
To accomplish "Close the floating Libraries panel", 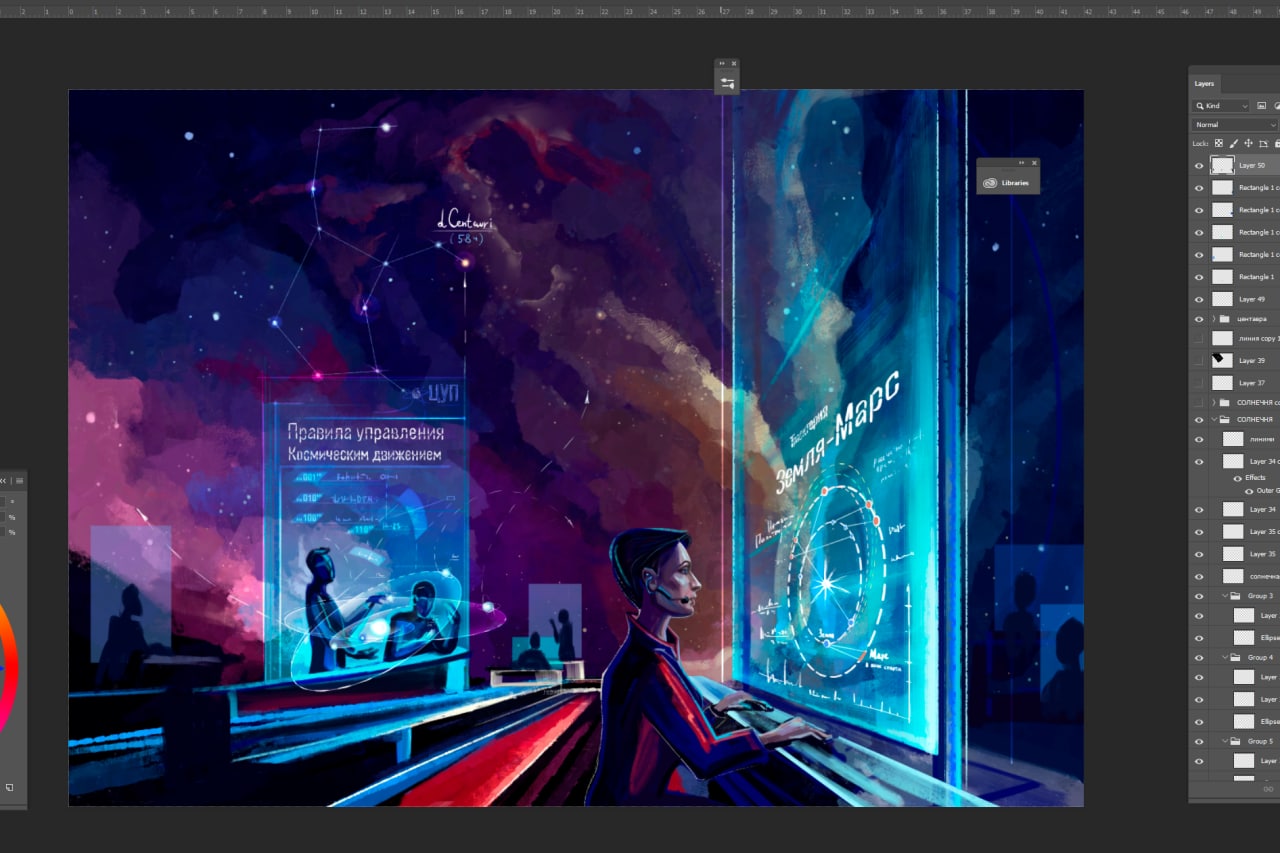I will click(x=1033, y=163).
